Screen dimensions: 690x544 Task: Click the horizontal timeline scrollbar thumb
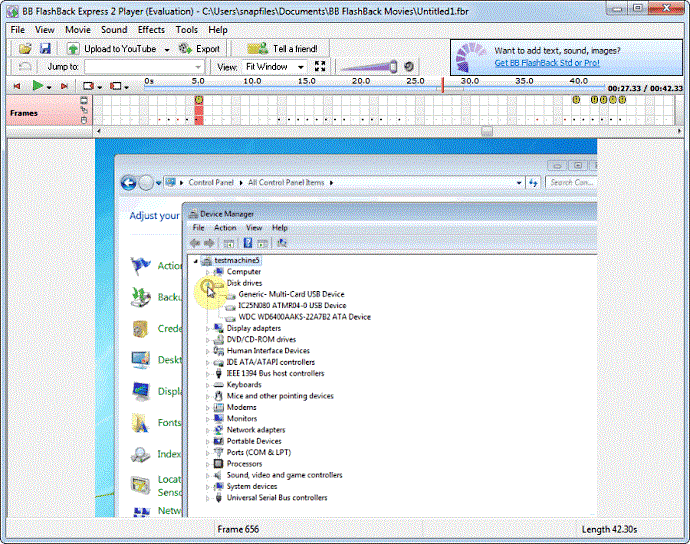click(486, 130)
